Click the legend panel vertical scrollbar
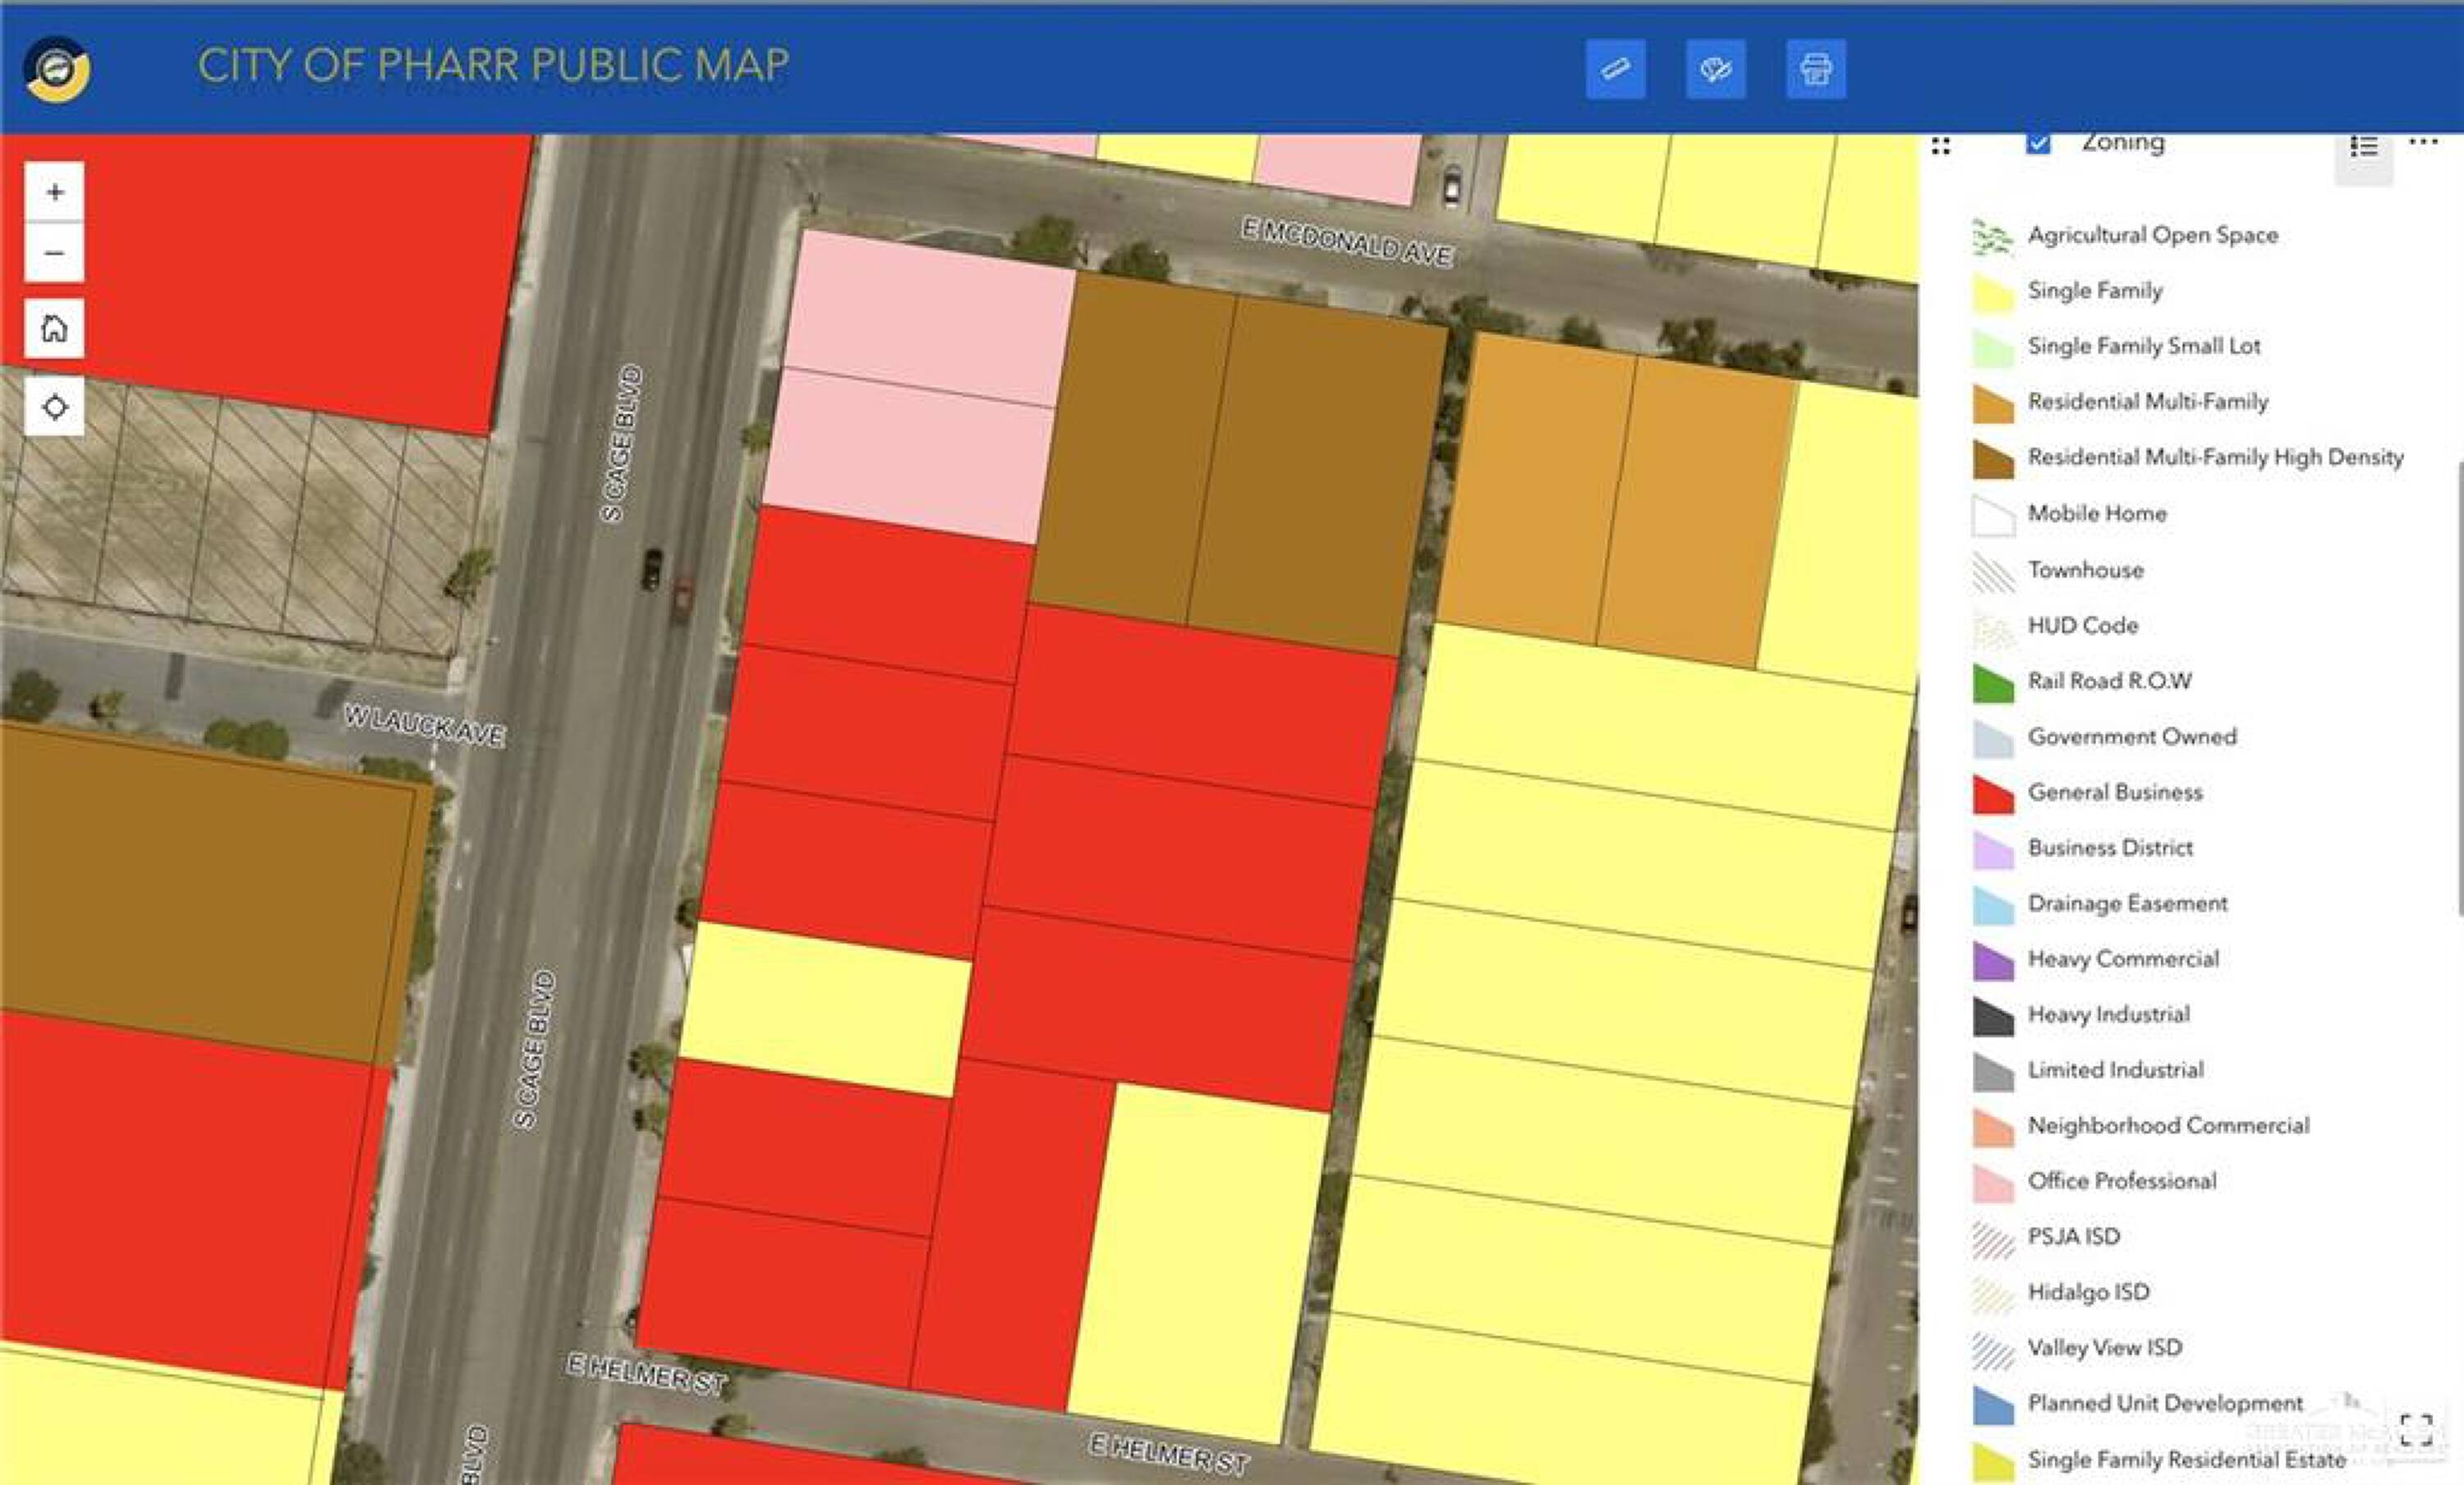This screenshot has height=1485, width=2464. pos(2459,688)
